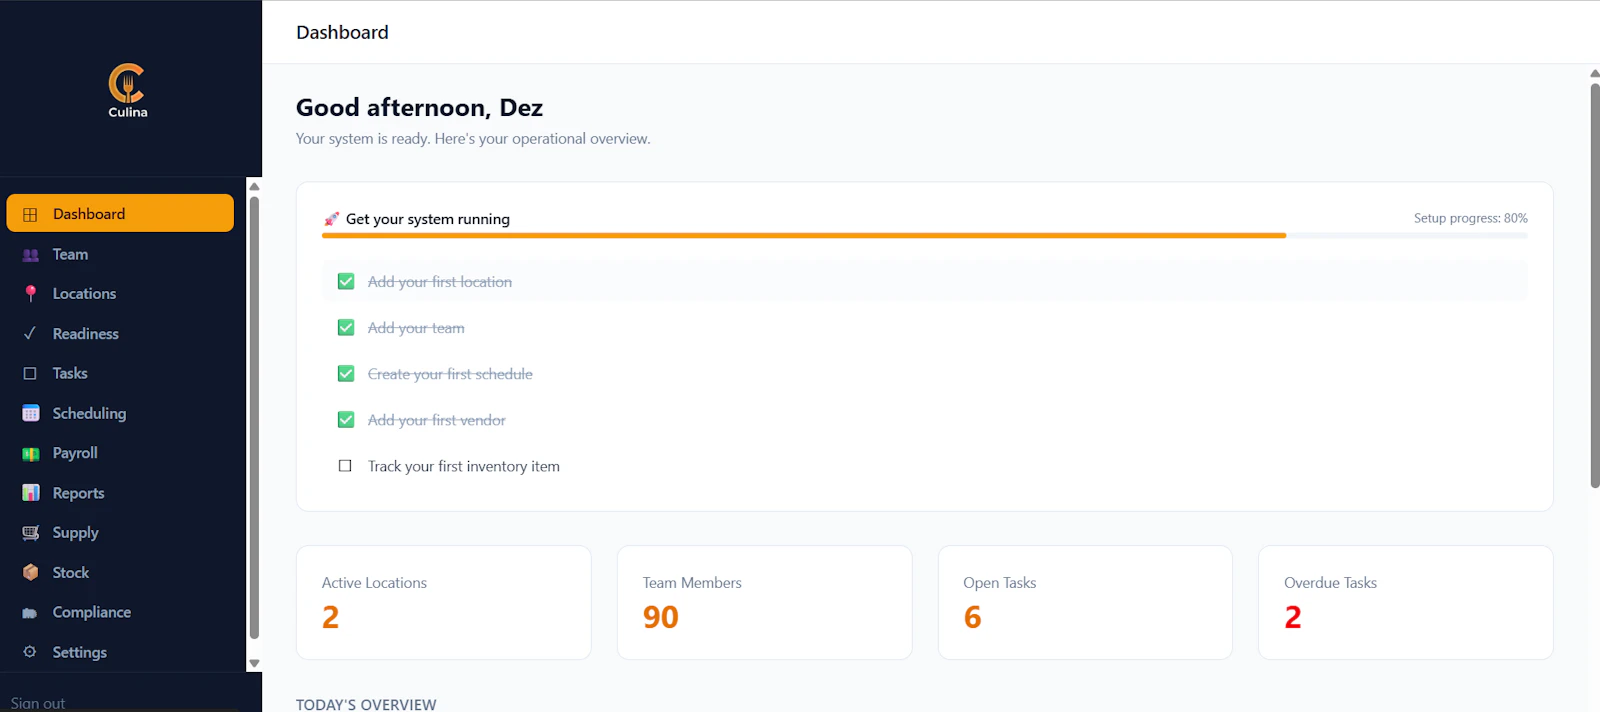Image resolution: width=1600 pixels, height=712 pixels.
Task: Click the Sign out link
Action: tap(38, 703)
